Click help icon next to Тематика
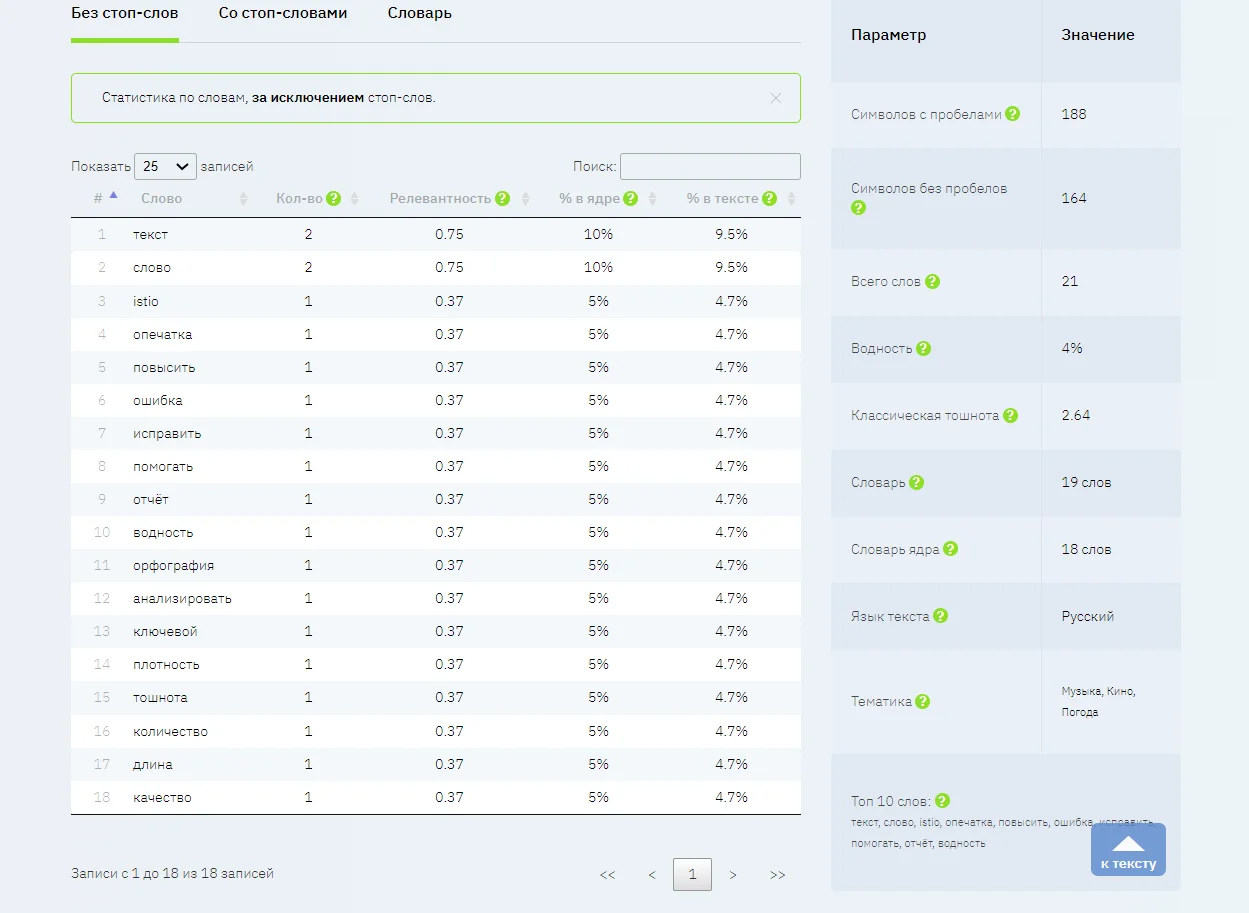The image size is (1249, 913). click(922, 702)
